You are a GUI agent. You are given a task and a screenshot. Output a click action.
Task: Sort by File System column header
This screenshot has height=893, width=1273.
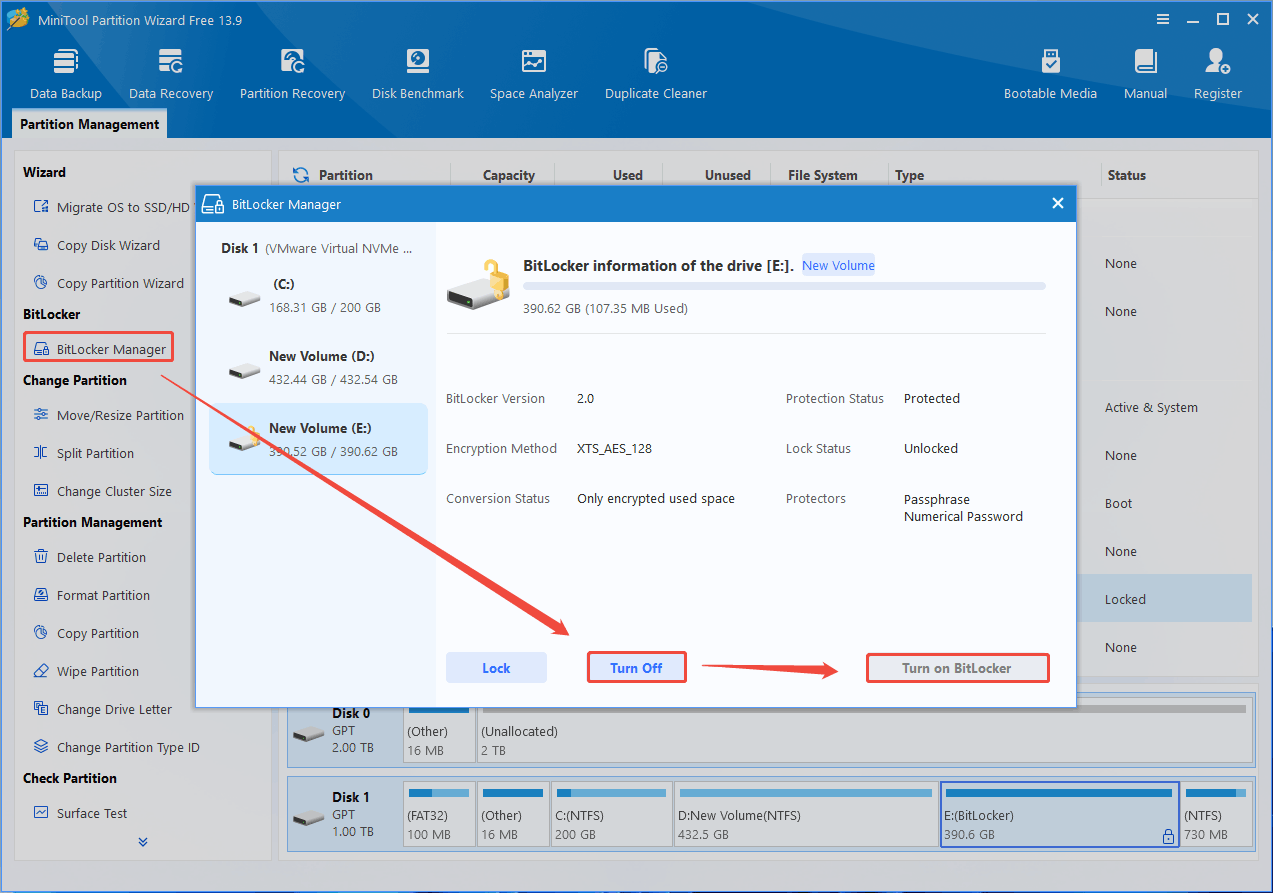(x=822, y=175)
